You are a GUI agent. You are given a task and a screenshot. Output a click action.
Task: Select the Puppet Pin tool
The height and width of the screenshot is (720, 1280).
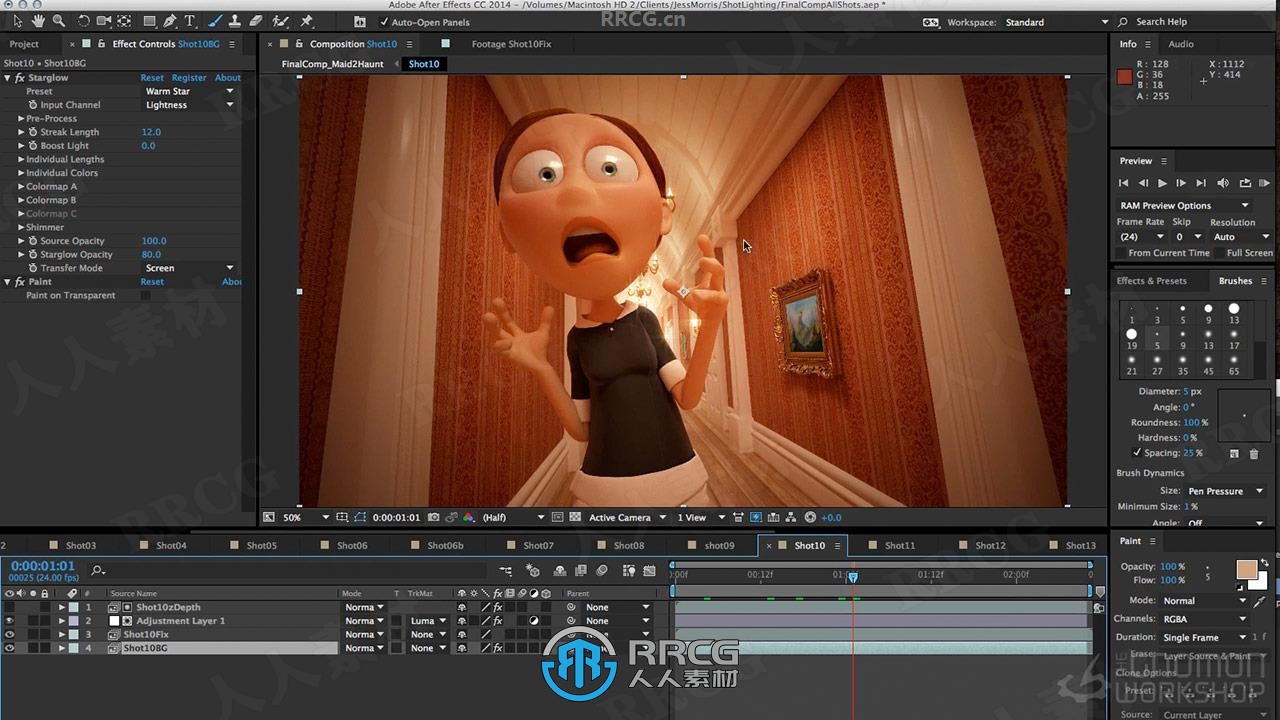tap(307, 21)
